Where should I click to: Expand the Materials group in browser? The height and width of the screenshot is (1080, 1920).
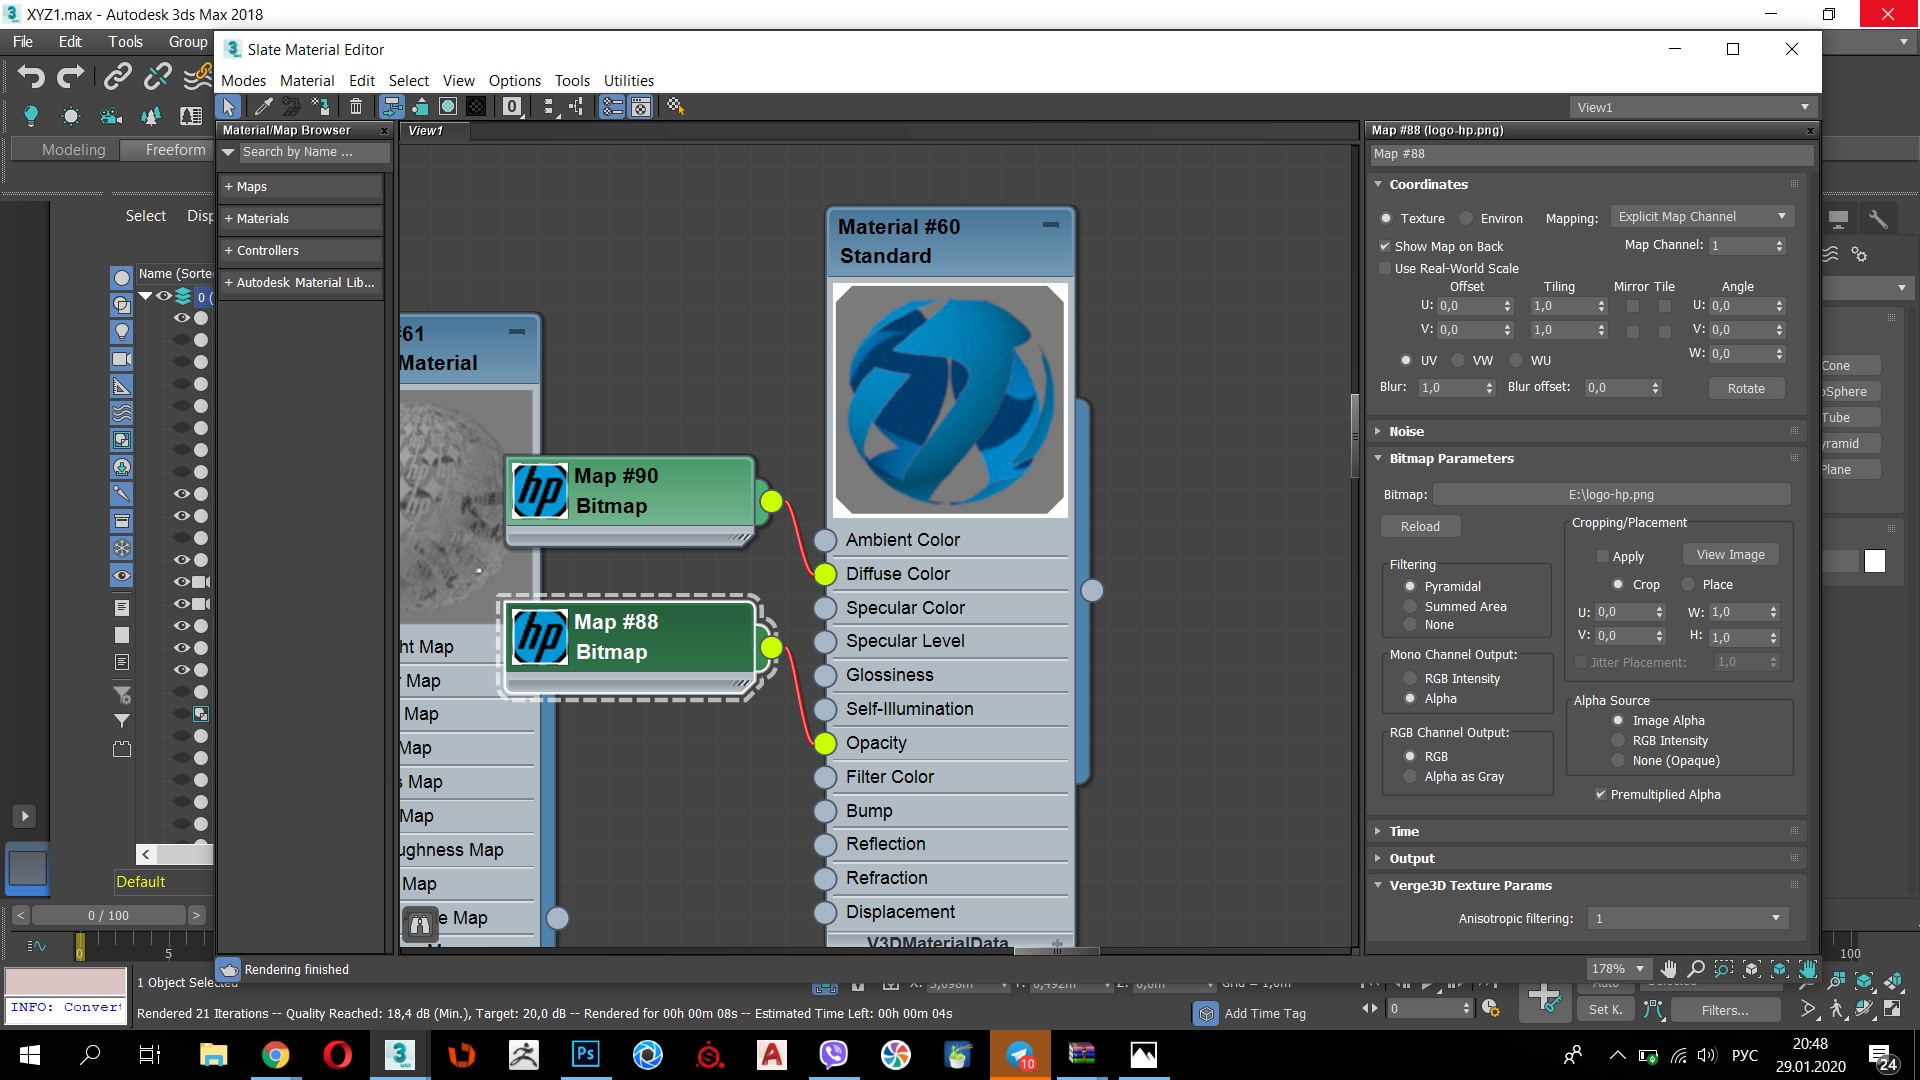coord(300,218)
